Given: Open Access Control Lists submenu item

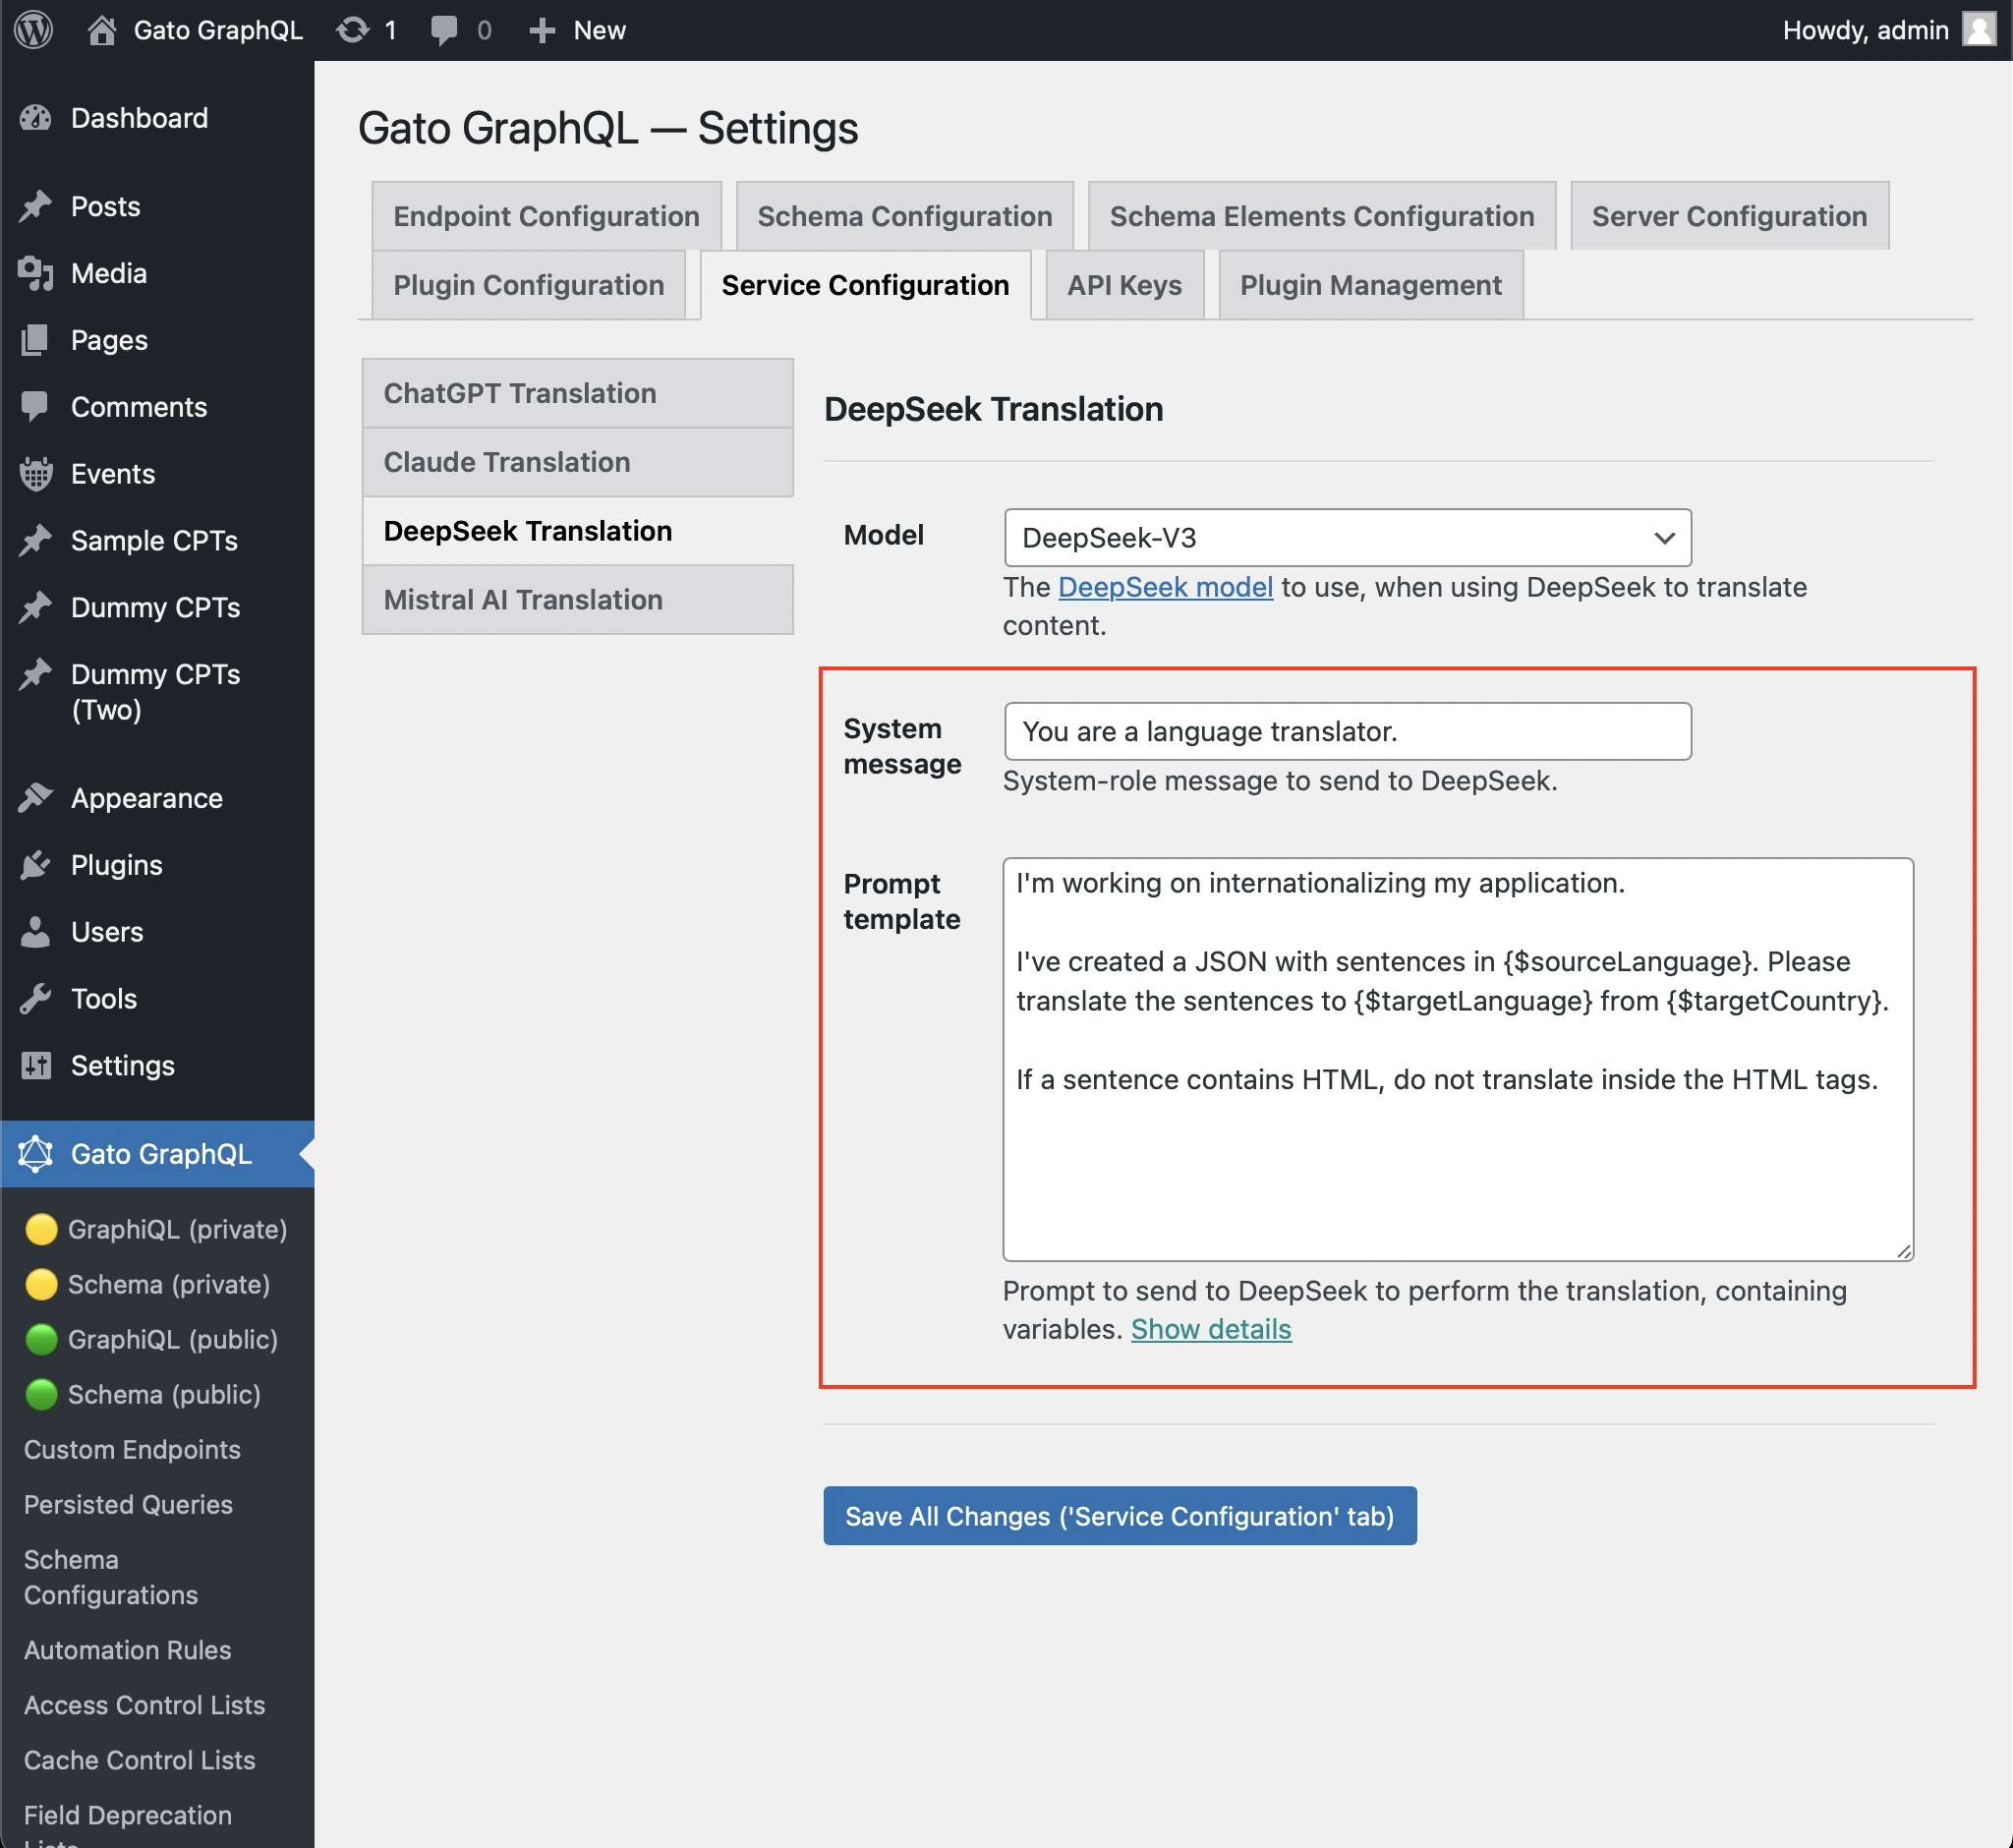Looking at the screenshot, I should (144, 1705).
